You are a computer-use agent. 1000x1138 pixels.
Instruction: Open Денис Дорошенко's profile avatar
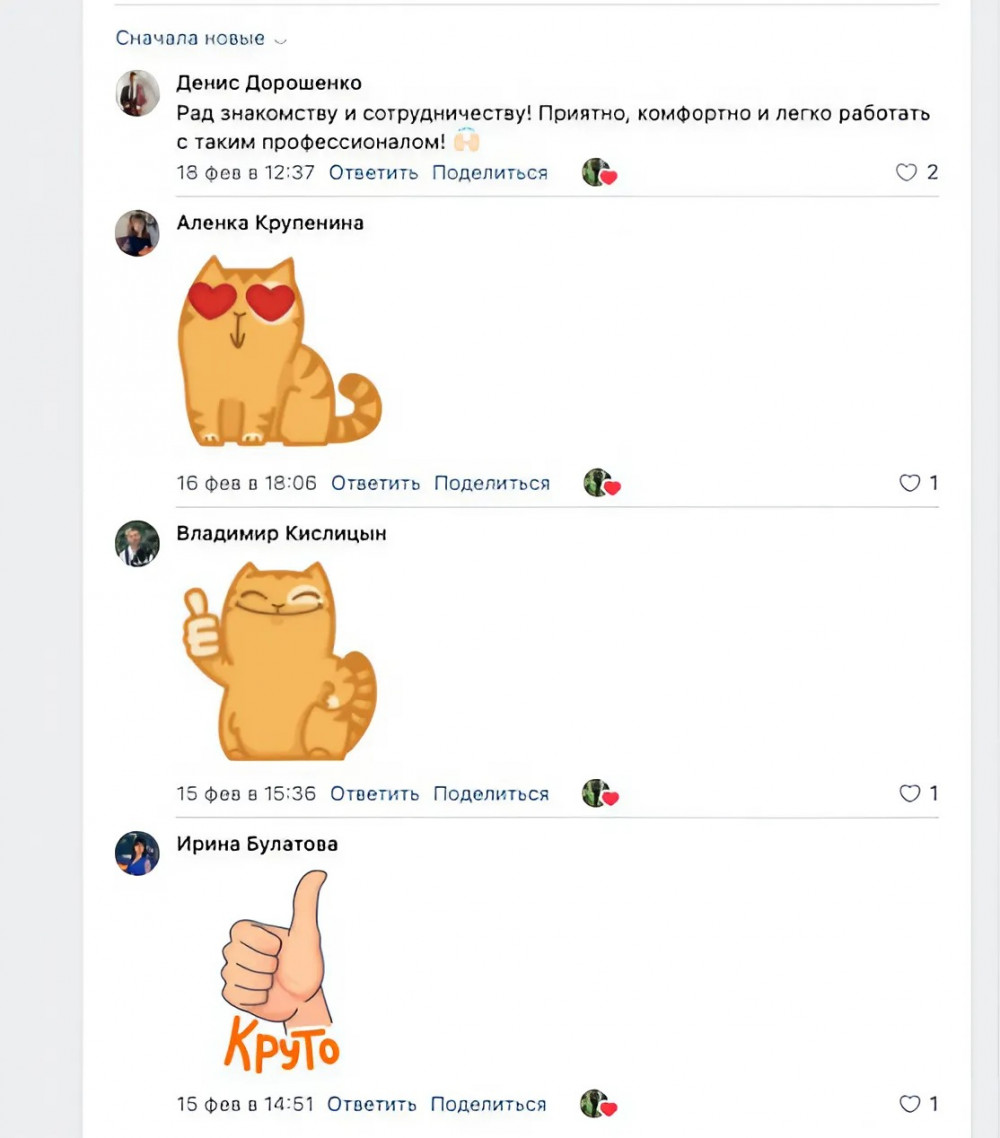pyautogui.click(x=138, y=93)
